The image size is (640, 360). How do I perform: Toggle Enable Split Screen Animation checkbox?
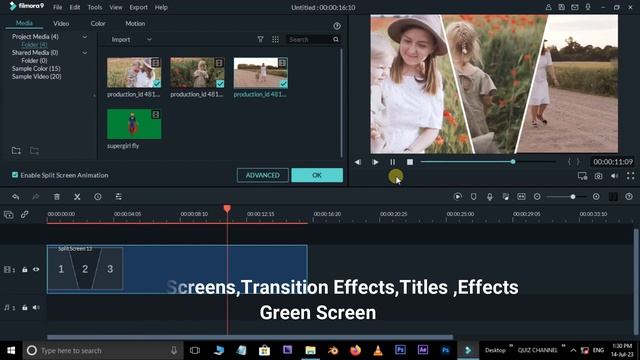[15, 175]
